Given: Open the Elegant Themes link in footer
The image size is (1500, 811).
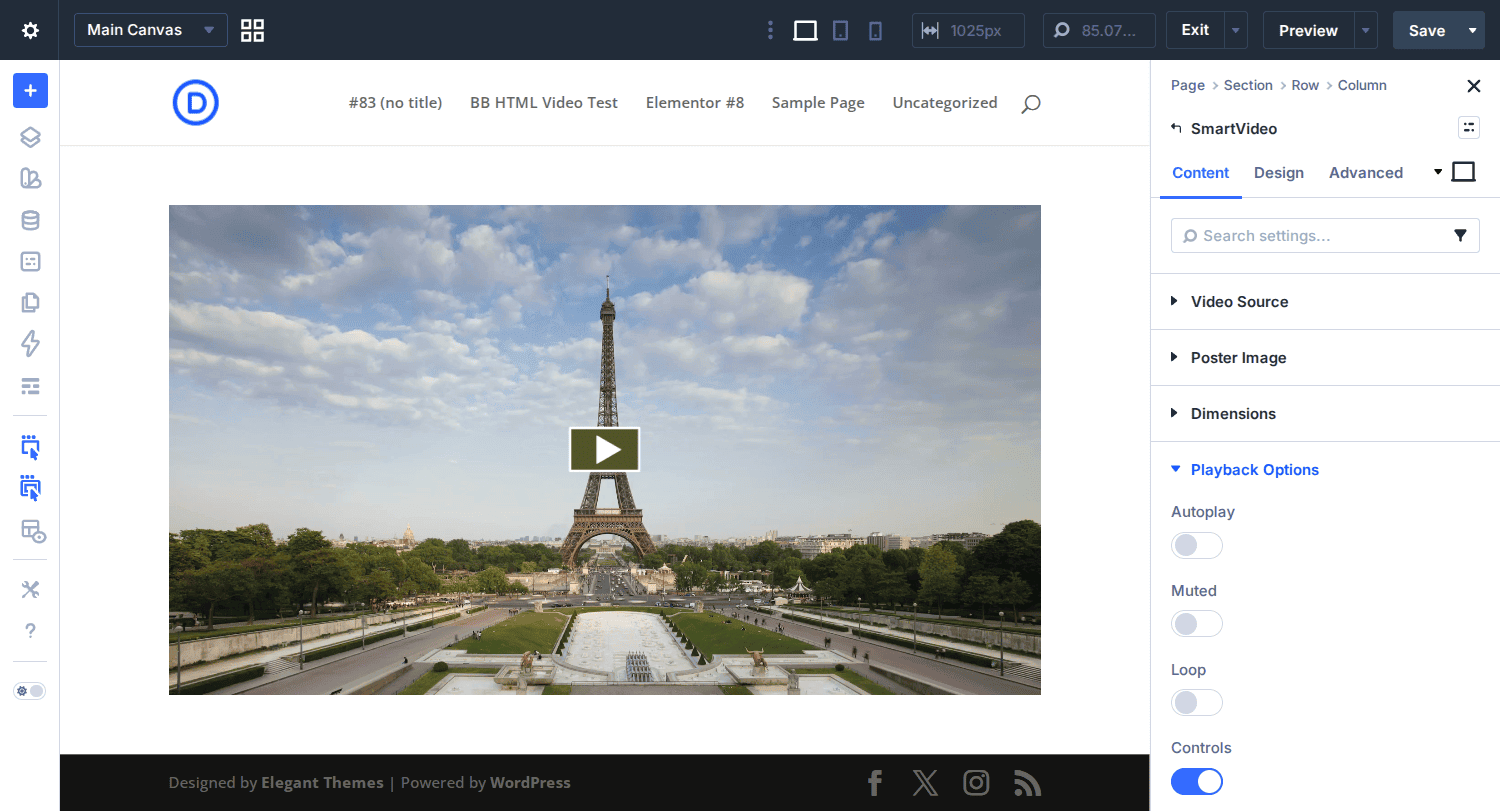Looking at the screenshot, I should (322, 782).
